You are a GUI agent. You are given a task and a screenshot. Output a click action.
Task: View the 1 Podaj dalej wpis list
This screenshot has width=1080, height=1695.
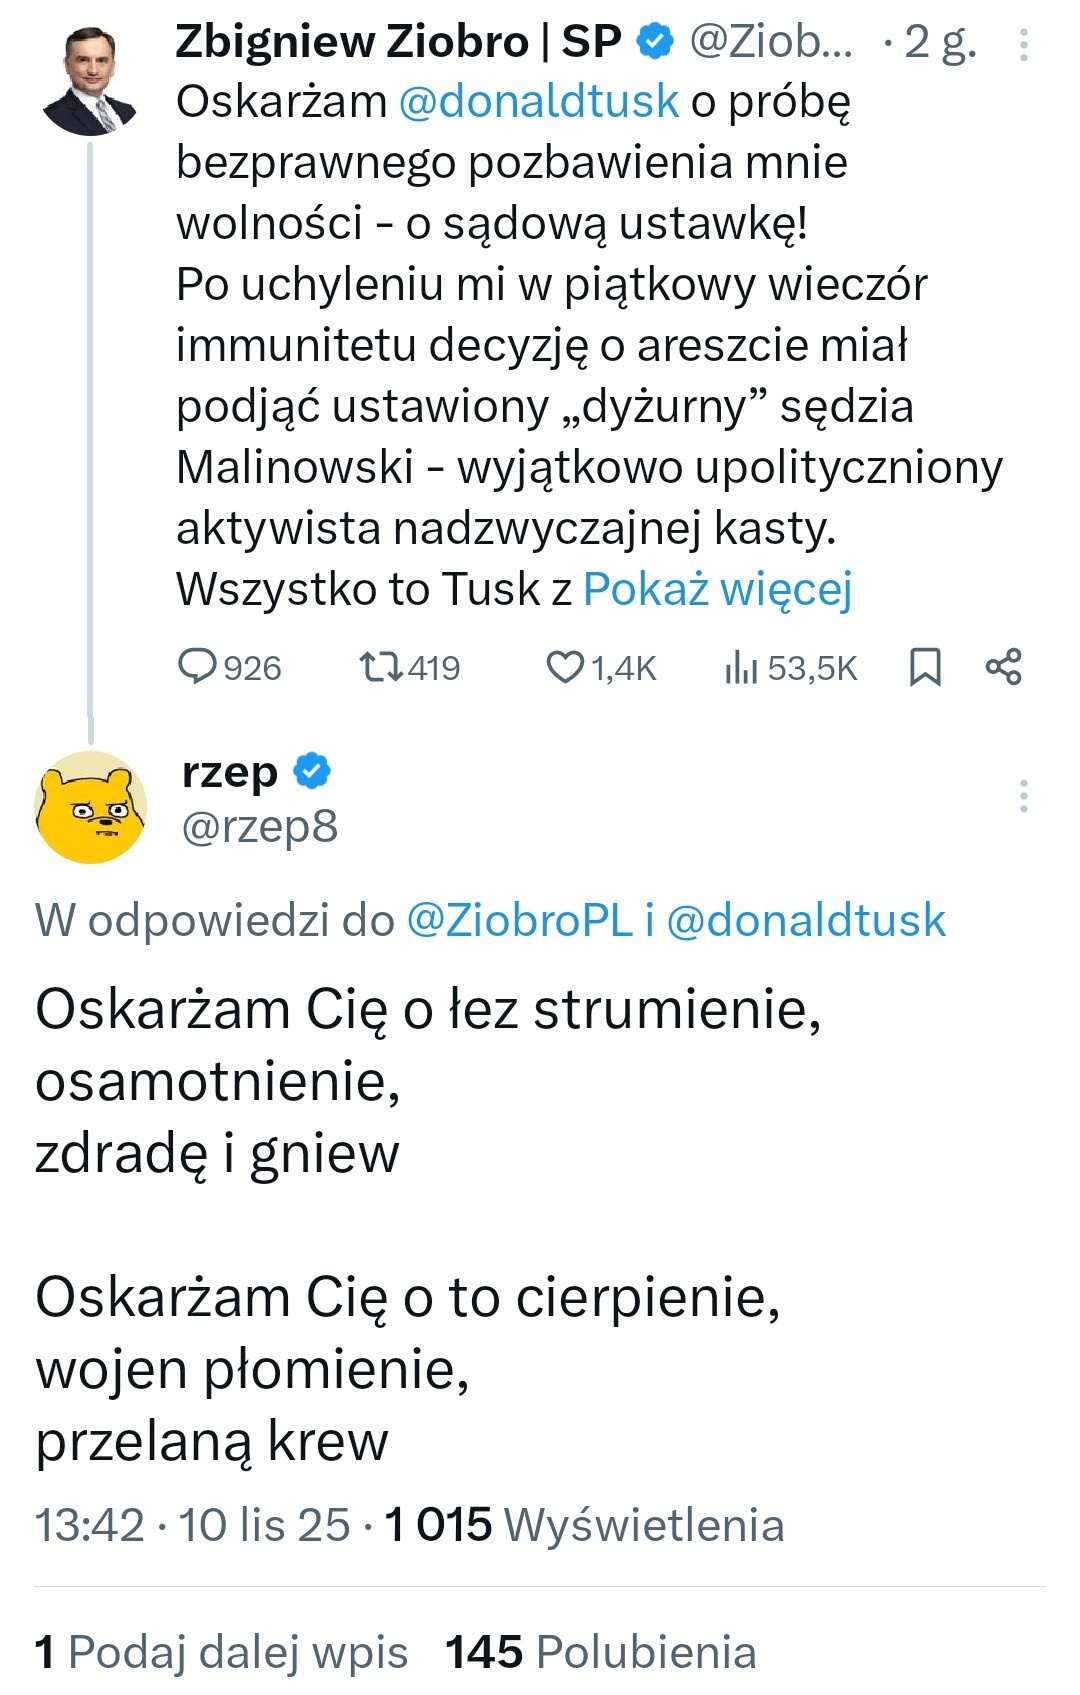221,1652
